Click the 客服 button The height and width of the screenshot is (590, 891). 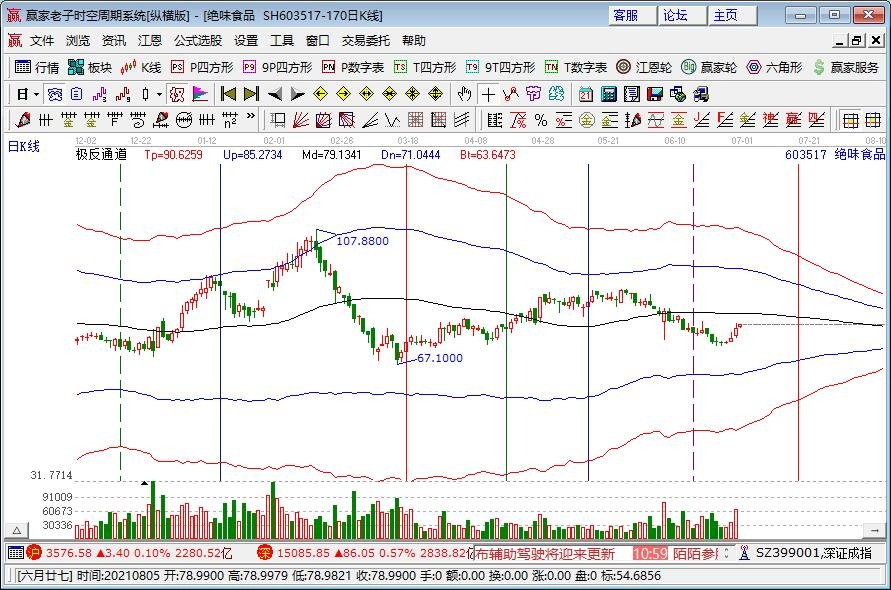coord(632,15)
